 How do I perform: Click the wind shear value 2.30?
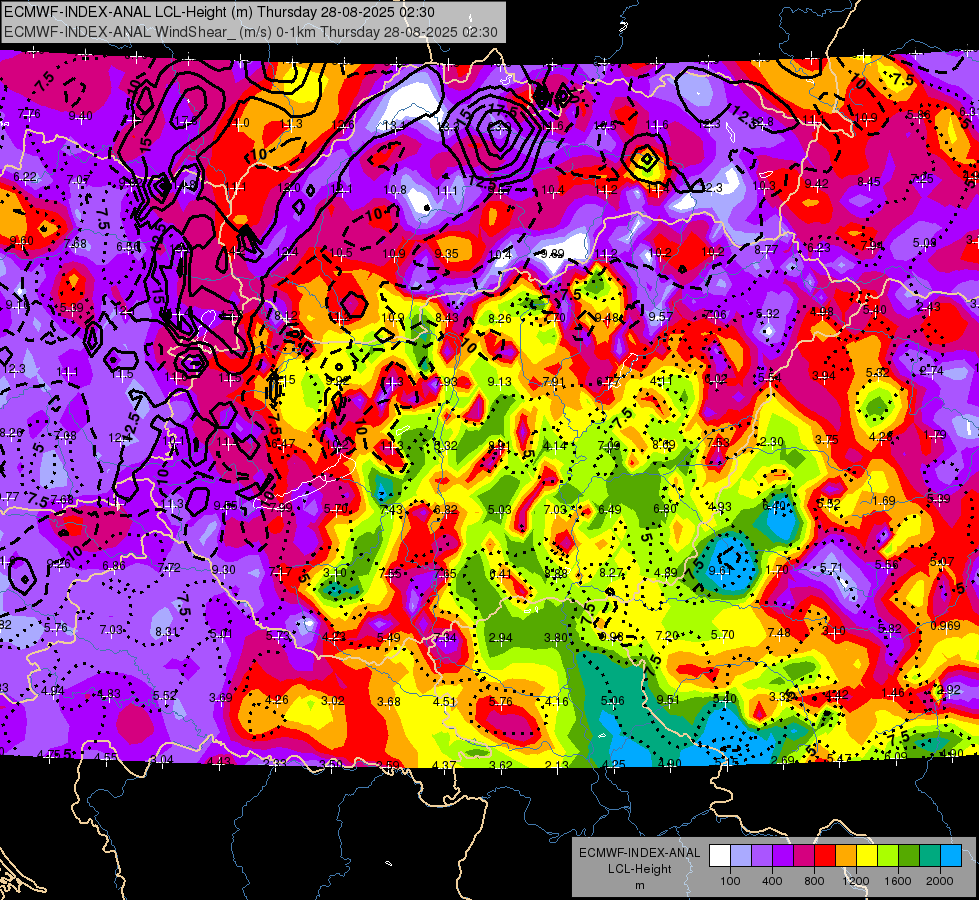coord(772,442)
